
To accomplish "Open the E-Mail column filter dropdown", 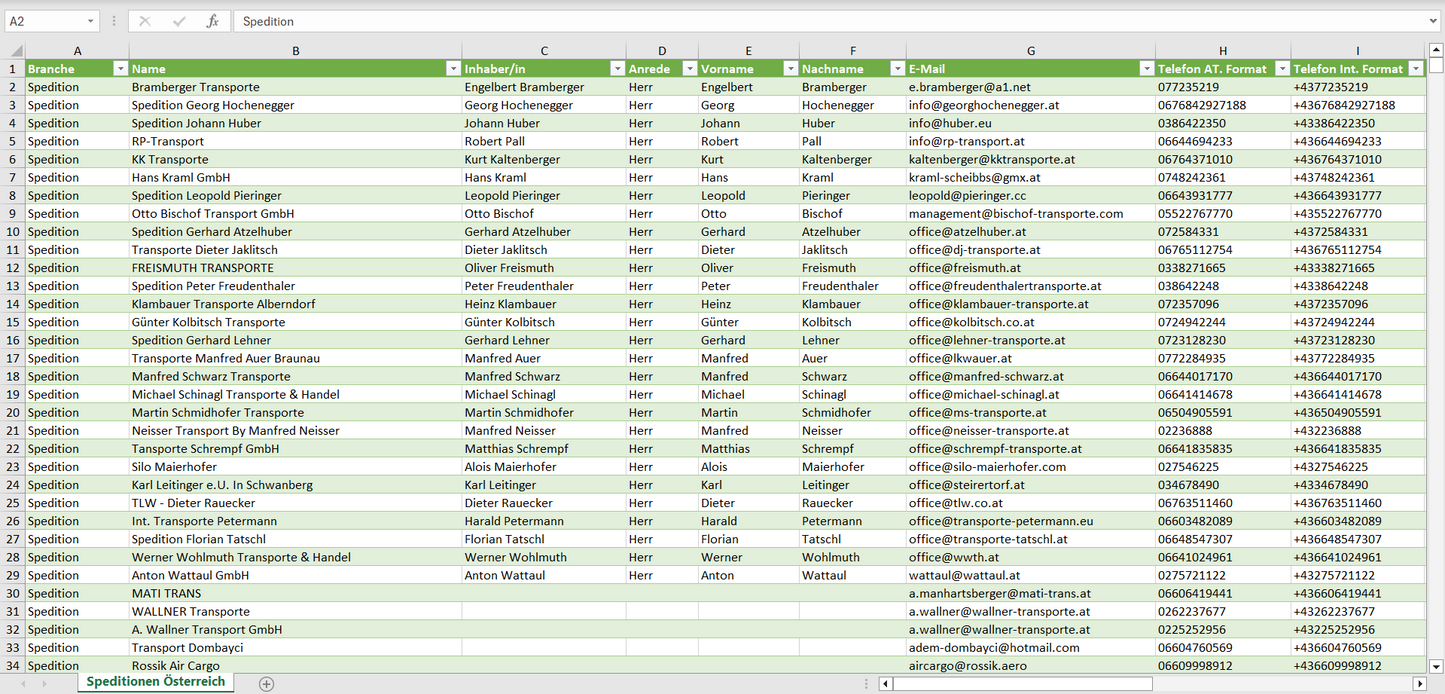I will click(1146, 69).
